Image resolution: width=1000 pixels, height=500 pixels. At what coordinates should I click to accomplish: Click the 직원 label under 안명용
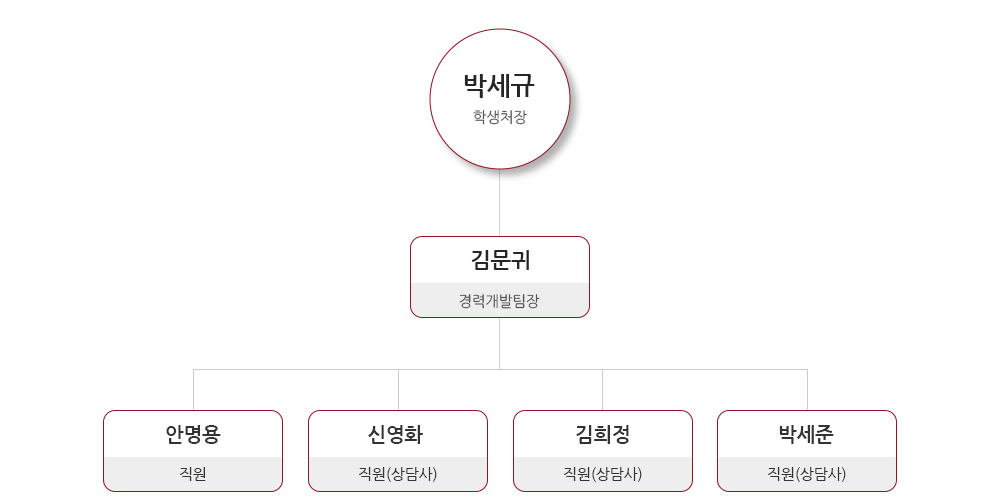[x=193, y=474]
